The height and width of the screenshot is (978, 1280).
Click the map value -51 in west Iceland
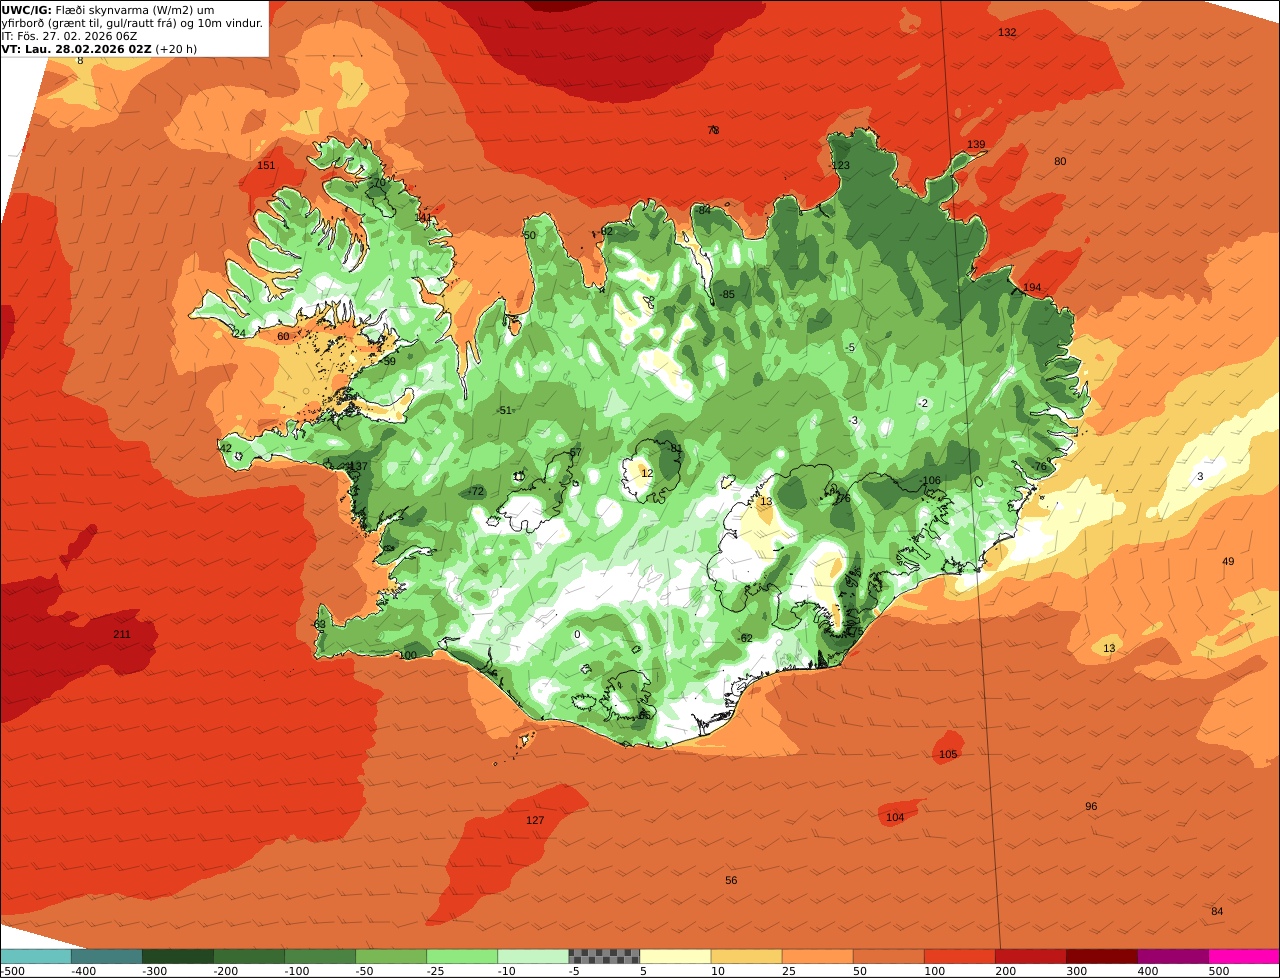tap(503, 411)
